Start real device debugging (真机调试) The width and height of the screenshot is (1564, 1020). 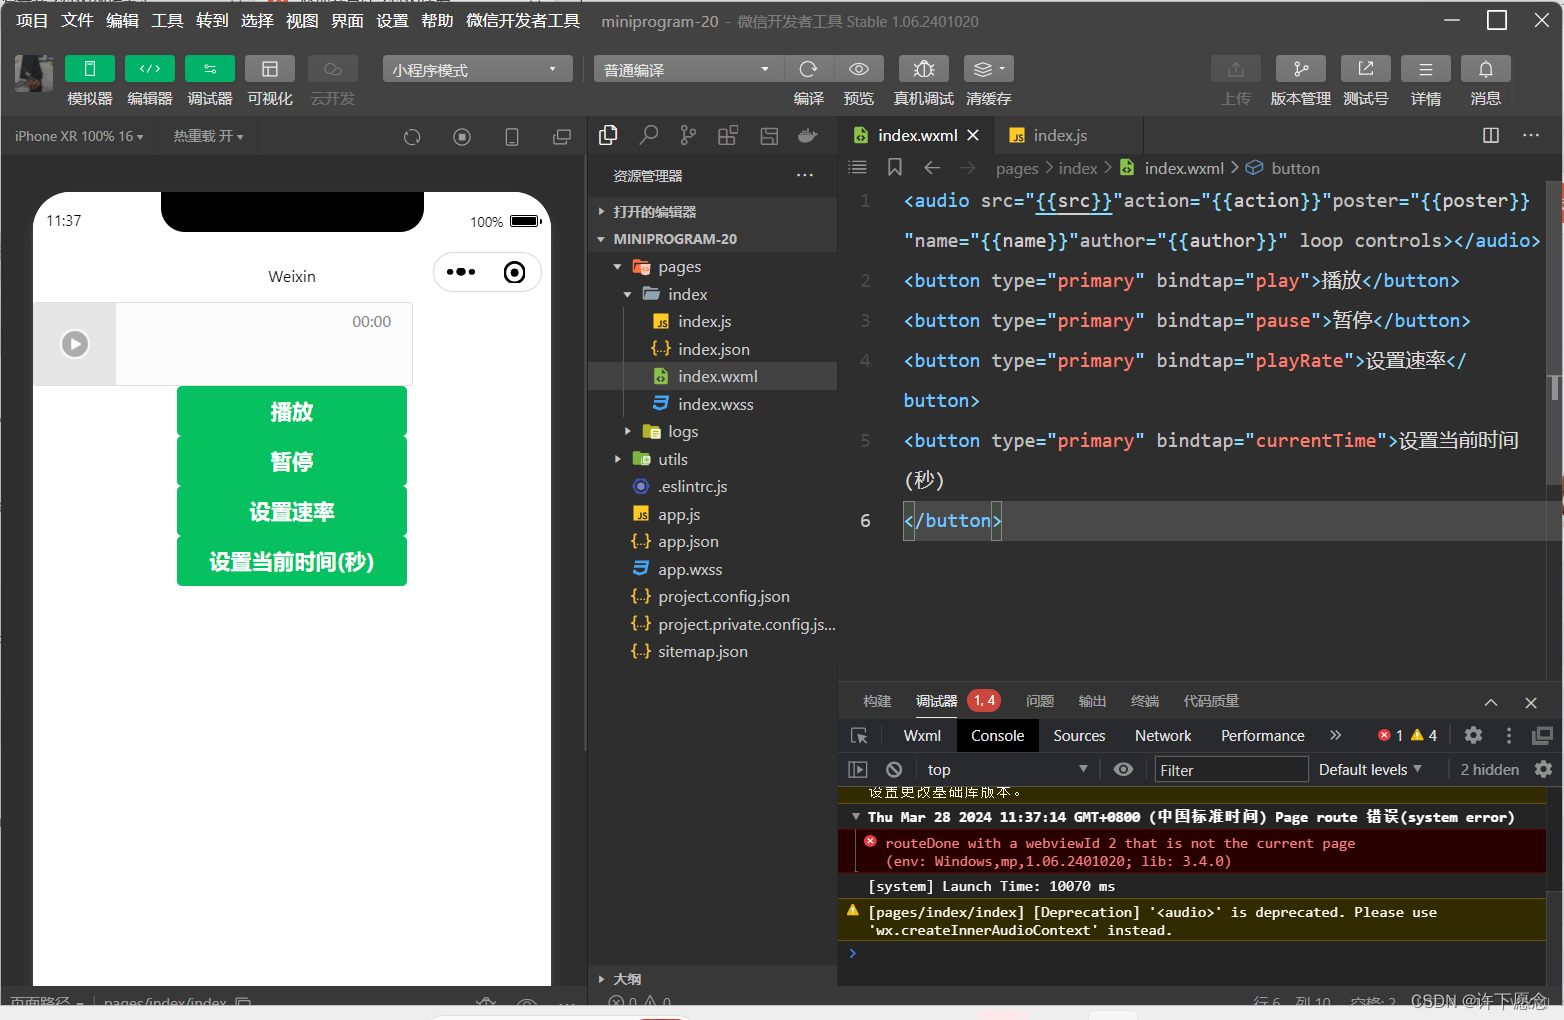tap(924, 68)
